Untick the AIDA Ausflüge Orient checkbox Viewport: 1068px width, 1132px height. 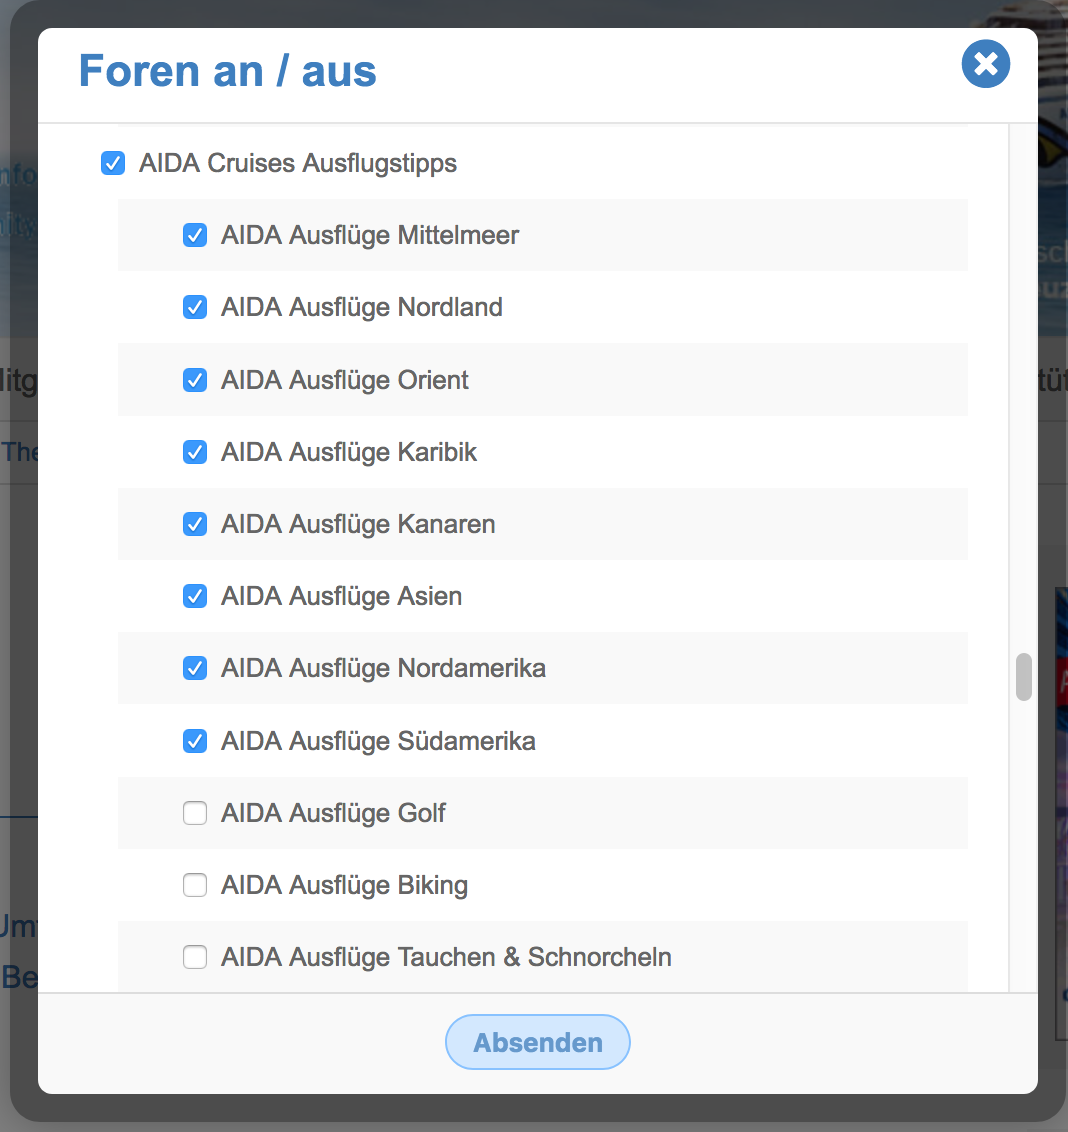point(195,380)
